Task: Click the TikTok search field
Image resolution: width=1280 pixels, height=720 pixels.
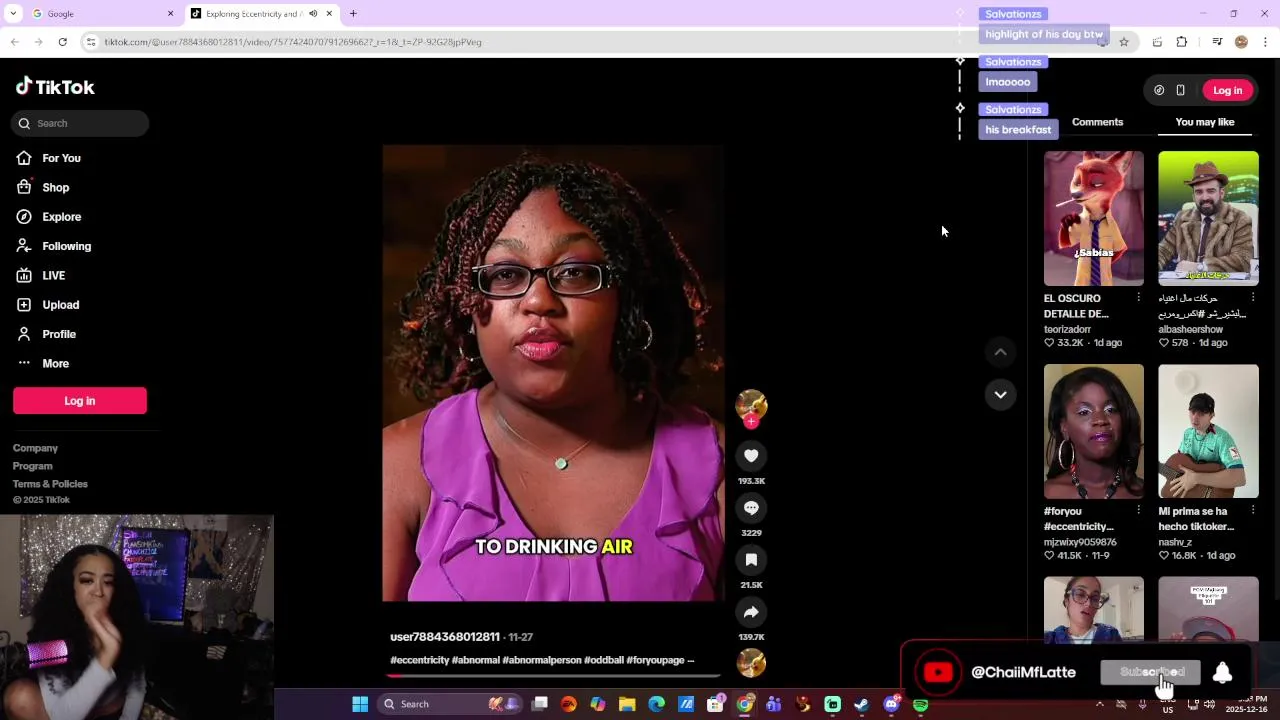Action: coord(81,123)
